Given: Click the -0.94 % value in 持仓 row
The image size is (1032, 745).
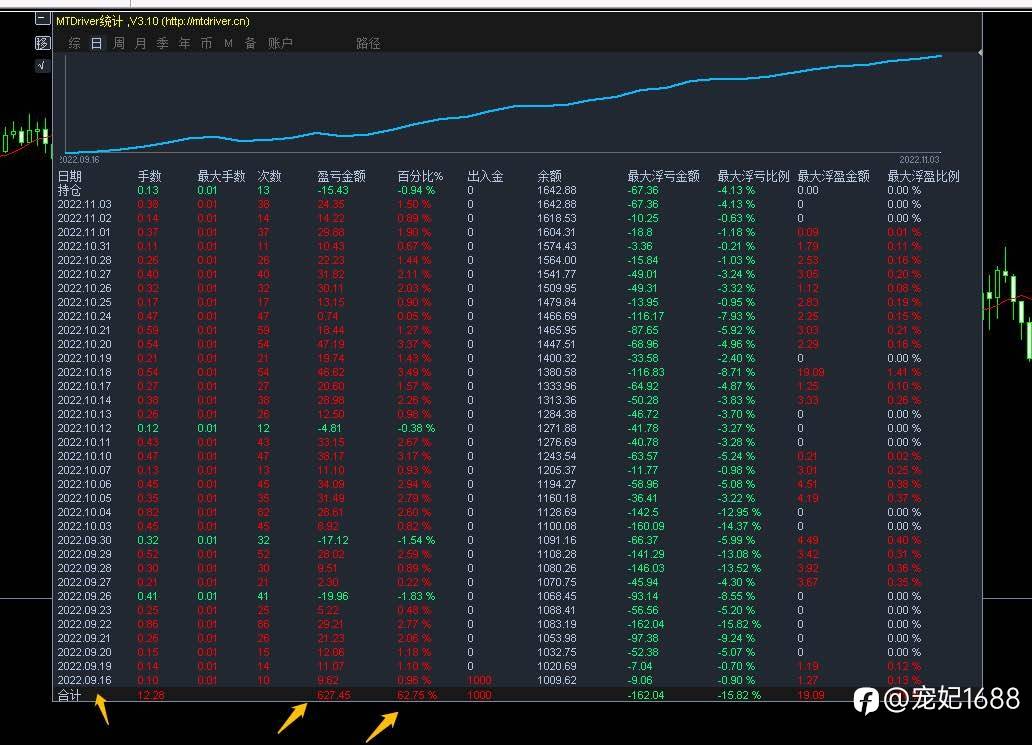Looking at the screenshot, I should pos(416,190).
